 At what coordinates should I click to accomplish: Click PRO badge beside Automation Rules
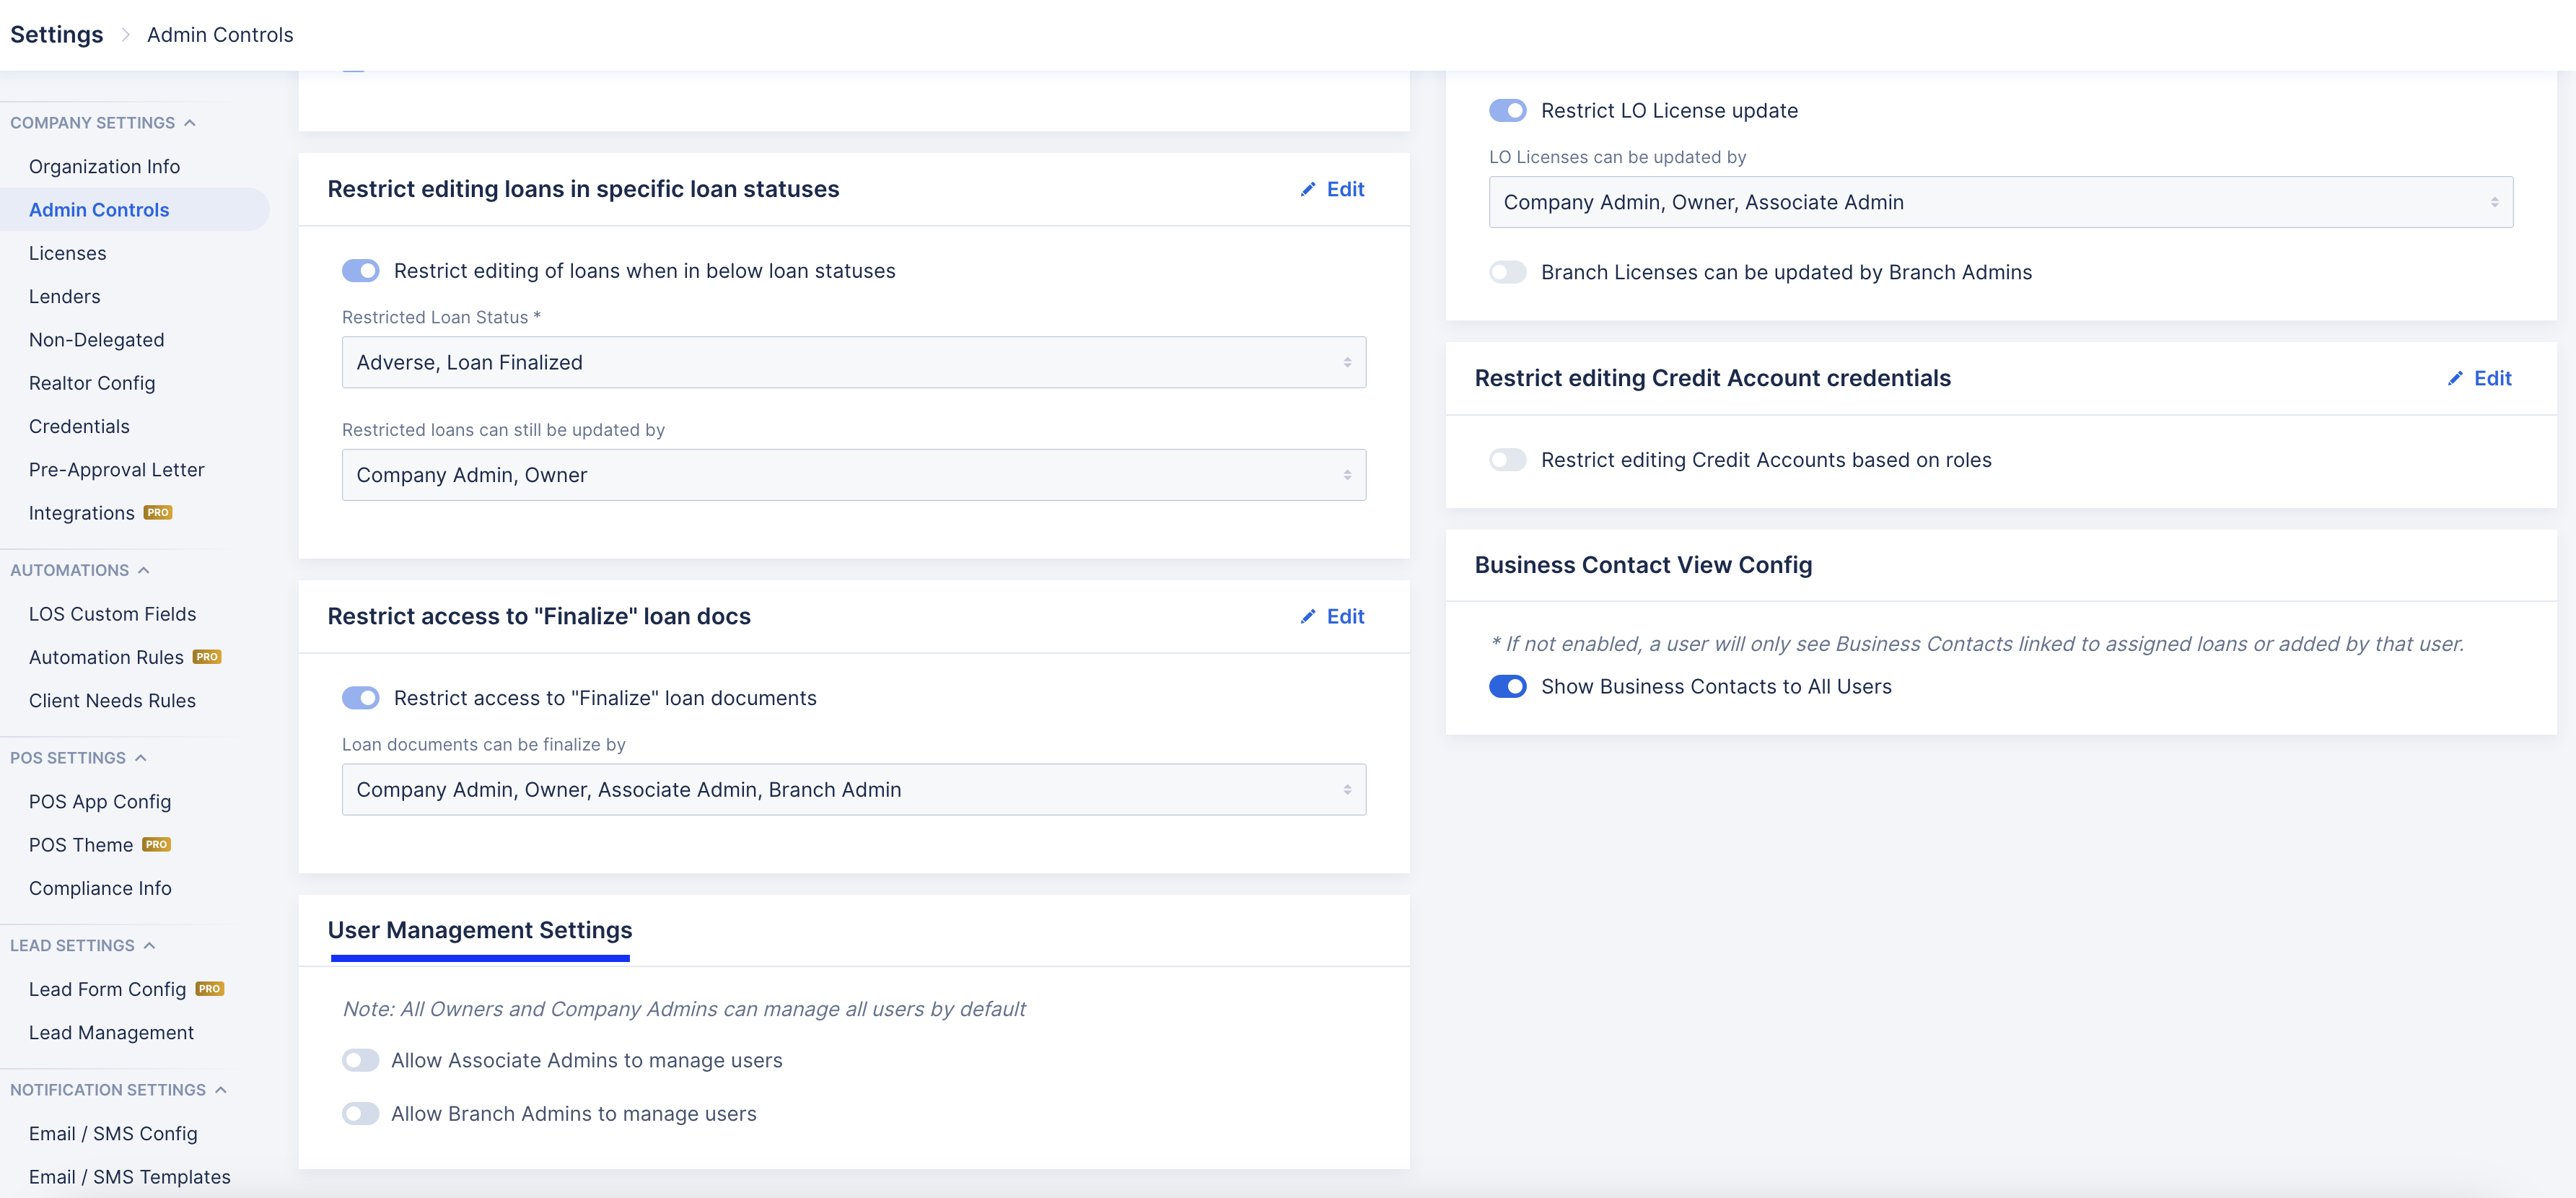pos(207,657)
